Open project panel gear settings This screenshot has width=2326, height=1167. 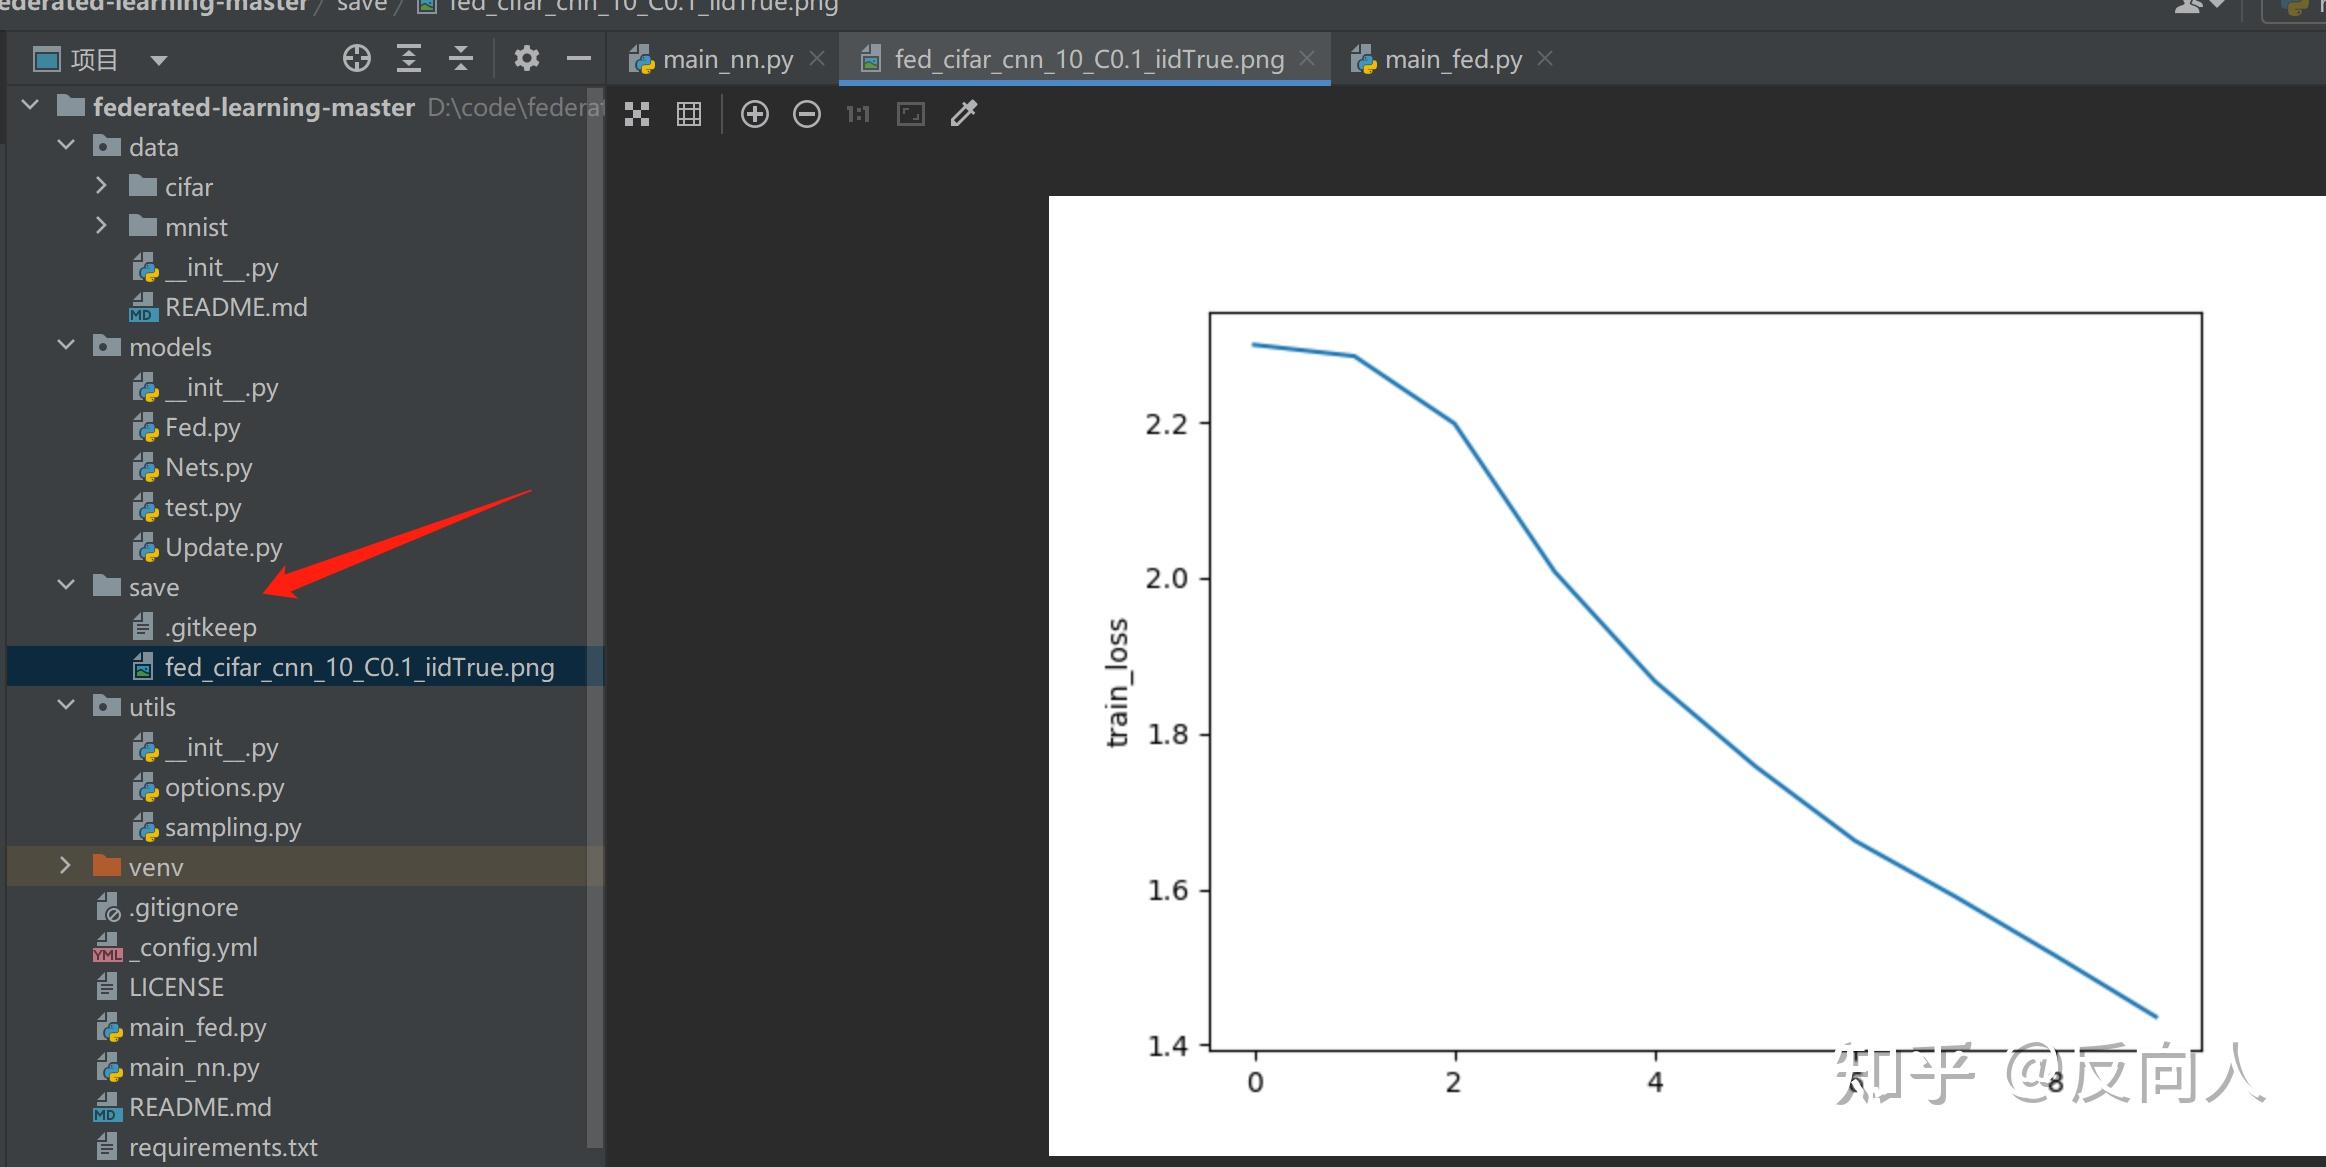526,59
